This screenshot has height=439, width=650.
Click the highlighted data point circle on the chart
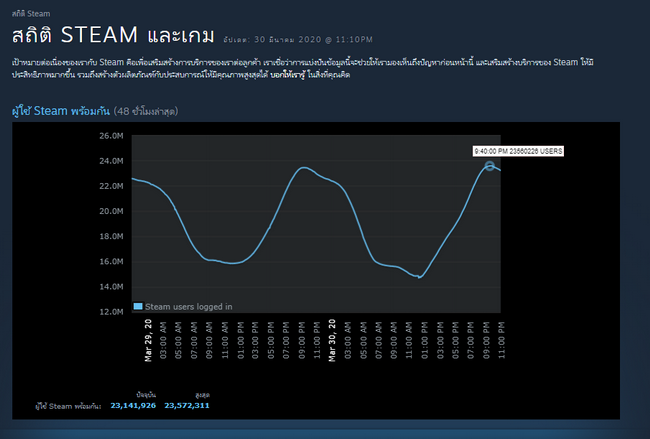pyautogui.click(x=490, y=166)
